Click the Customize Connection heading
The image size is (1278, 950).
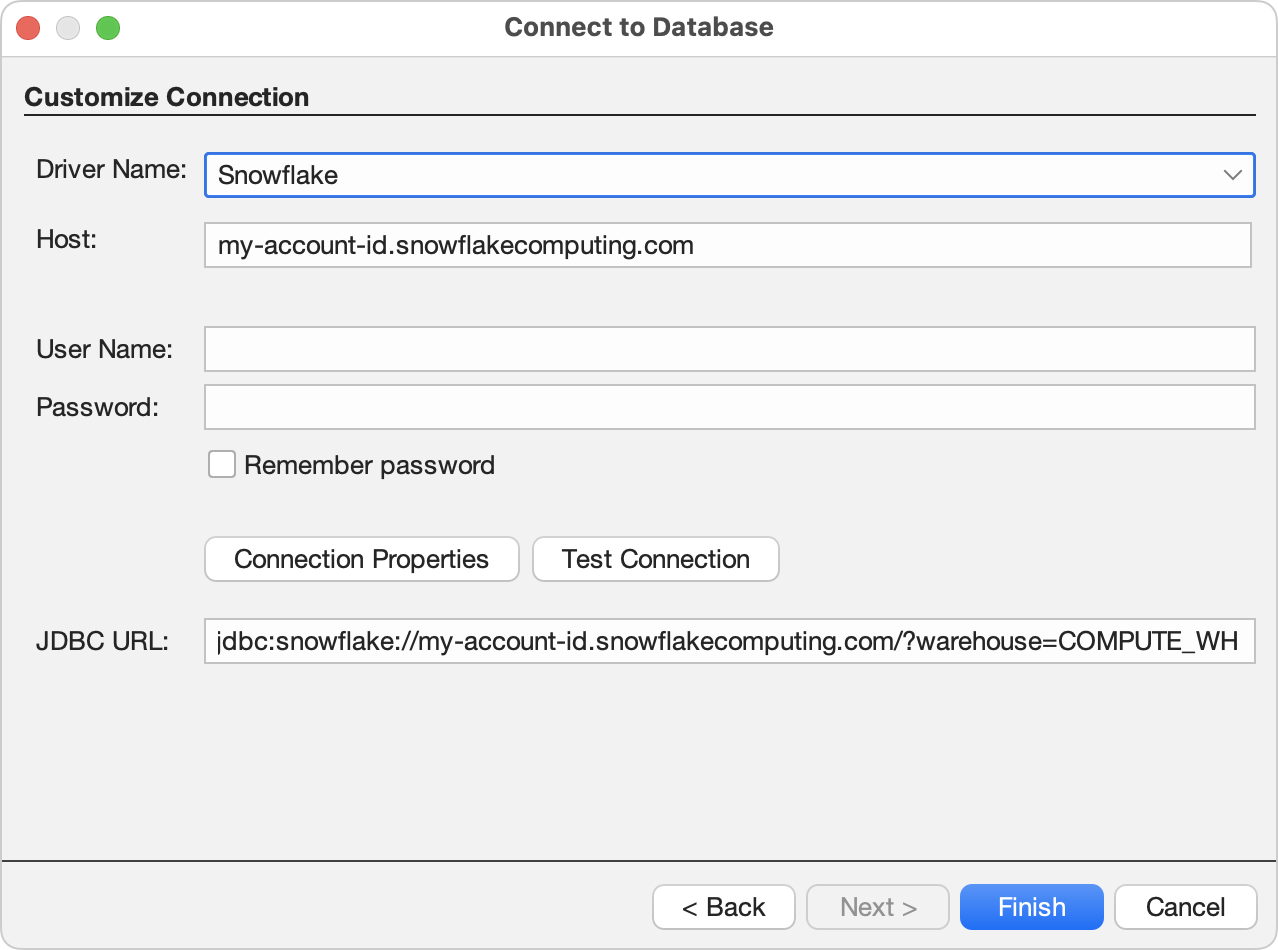tap(166, 97)
